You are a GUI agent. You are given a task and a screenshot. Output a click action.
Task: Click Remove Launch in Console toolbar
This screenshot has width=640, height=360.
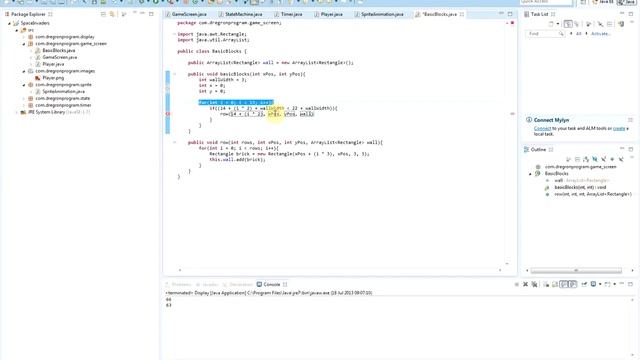point(526,284)
